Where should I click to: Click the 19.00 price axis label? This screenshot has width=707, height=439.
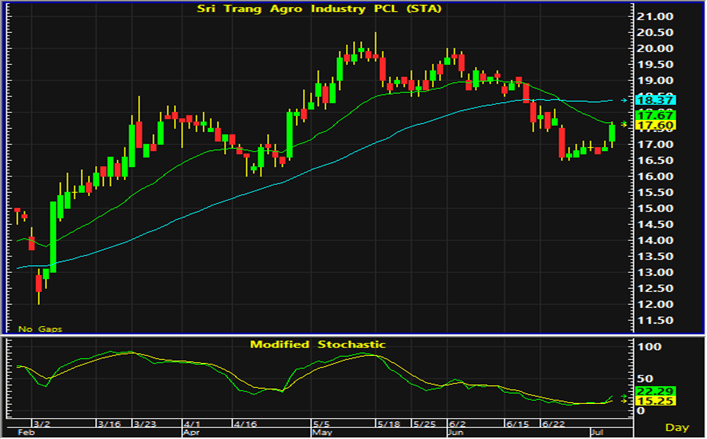click(x=654, y=81)
